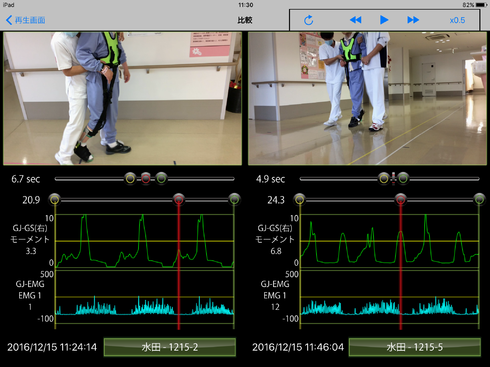The image size is (490, 367).
Task: Tap the left GJ-GS(右) moment graph
Action: (144, 241)
